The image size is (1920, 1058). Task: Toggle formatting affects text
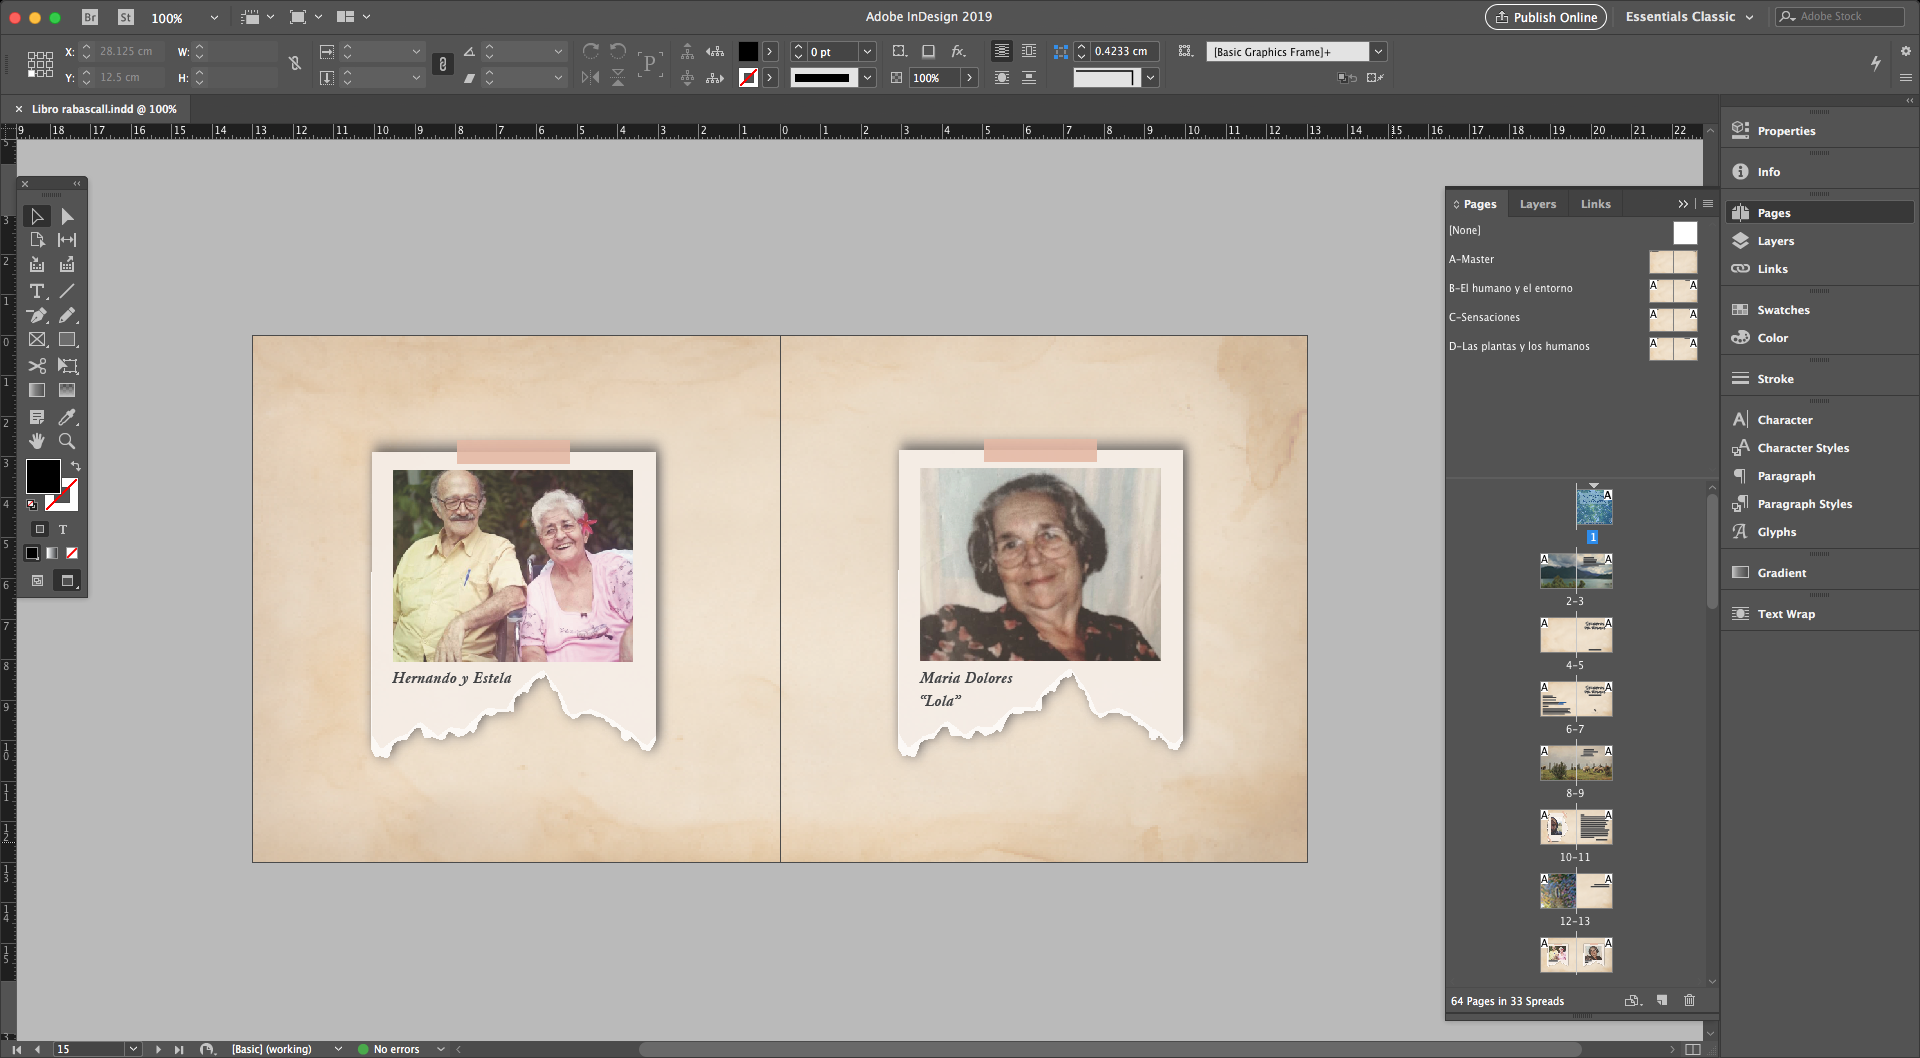point(63,529)
